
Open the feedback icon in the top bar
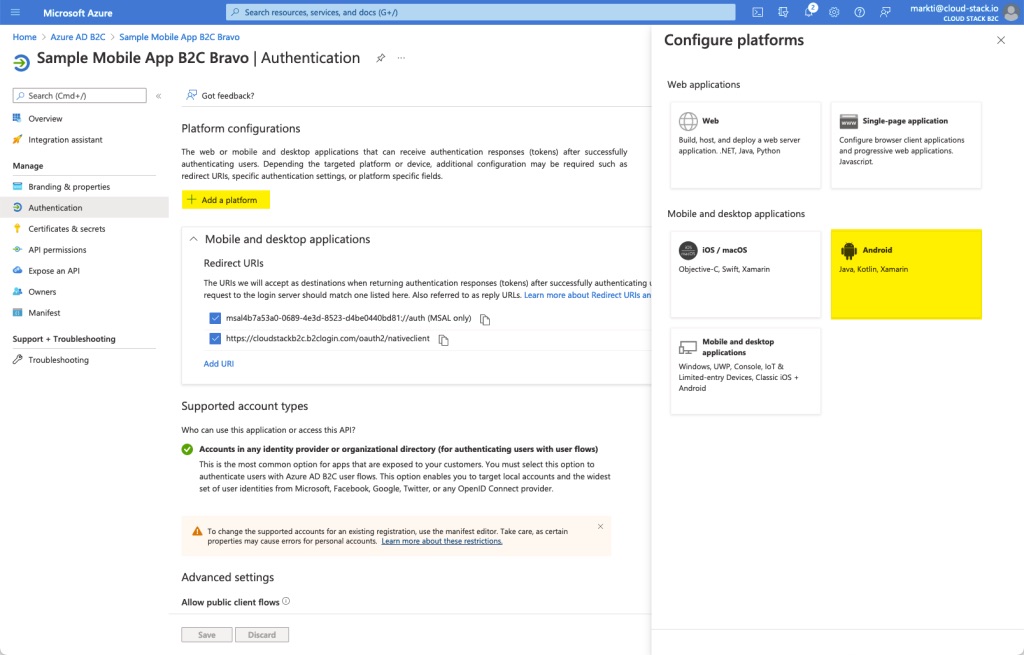coord(885,12)
